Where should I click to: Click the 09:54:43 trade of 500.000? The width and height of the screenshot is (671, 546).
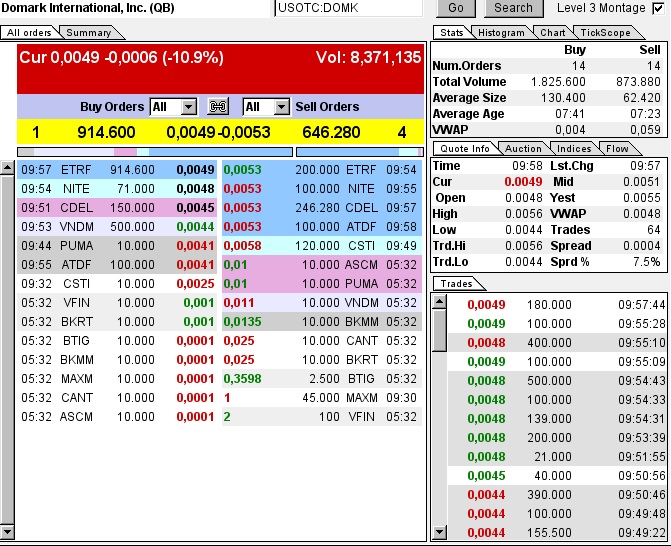coord(557,381)
